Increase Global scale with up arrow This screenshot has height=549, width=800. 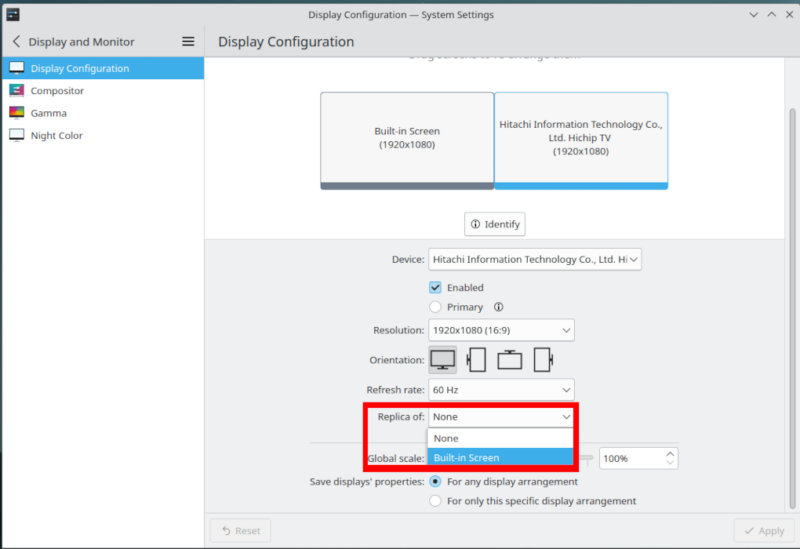pos(670,454)
